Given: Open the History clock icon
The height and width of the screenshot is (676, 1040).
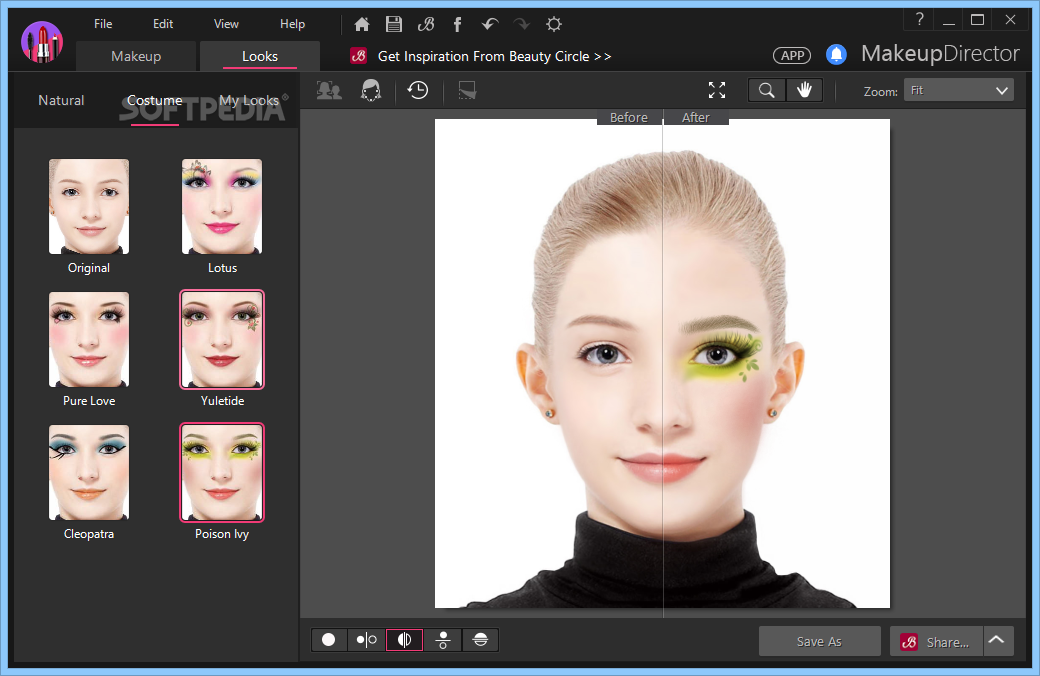Looking at the screenshot, I should (x=418, y=91).
